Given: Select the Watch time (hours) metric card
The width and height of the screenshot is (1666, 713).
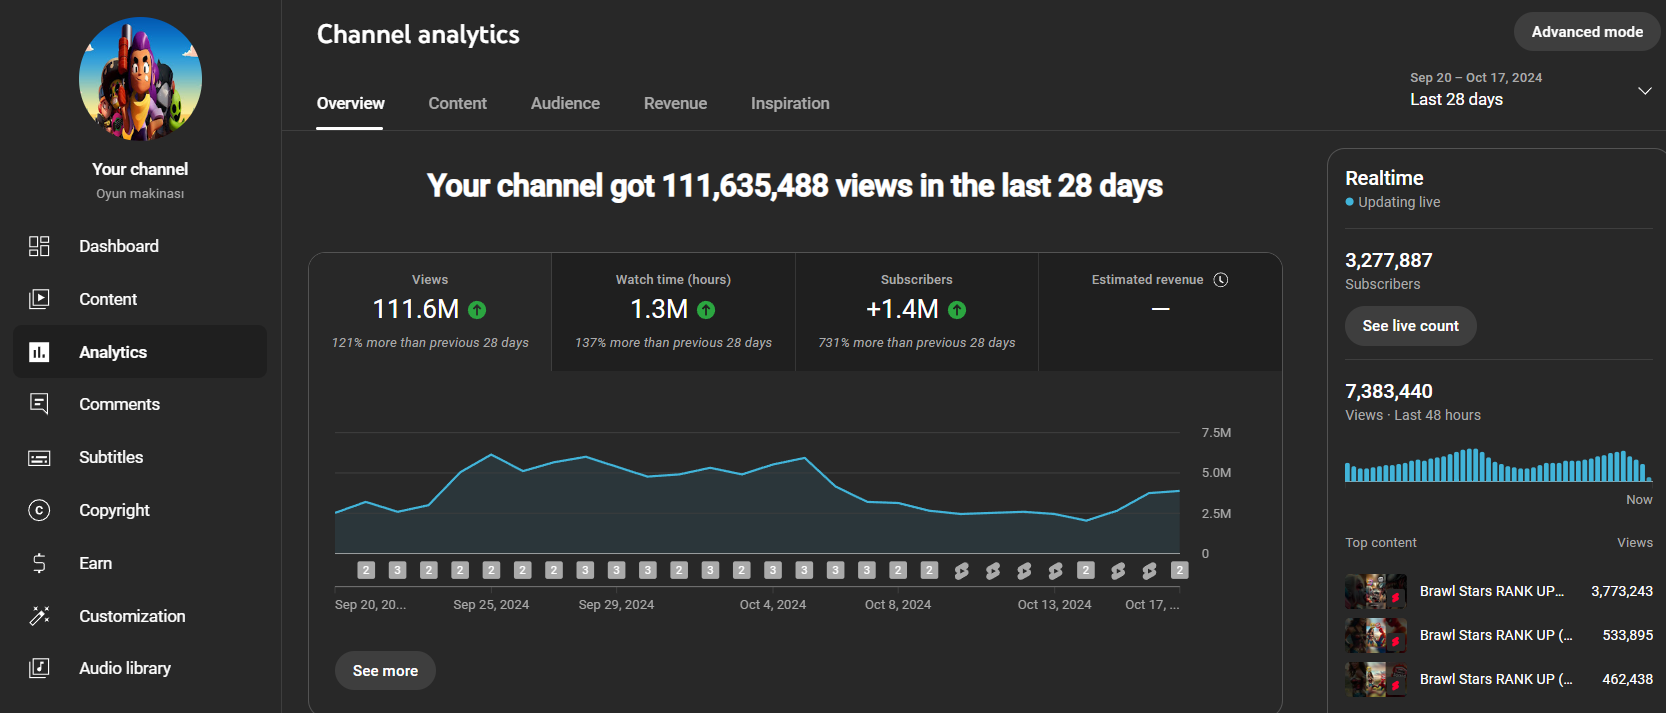Looking at the screenshot, I should point(673,312).
